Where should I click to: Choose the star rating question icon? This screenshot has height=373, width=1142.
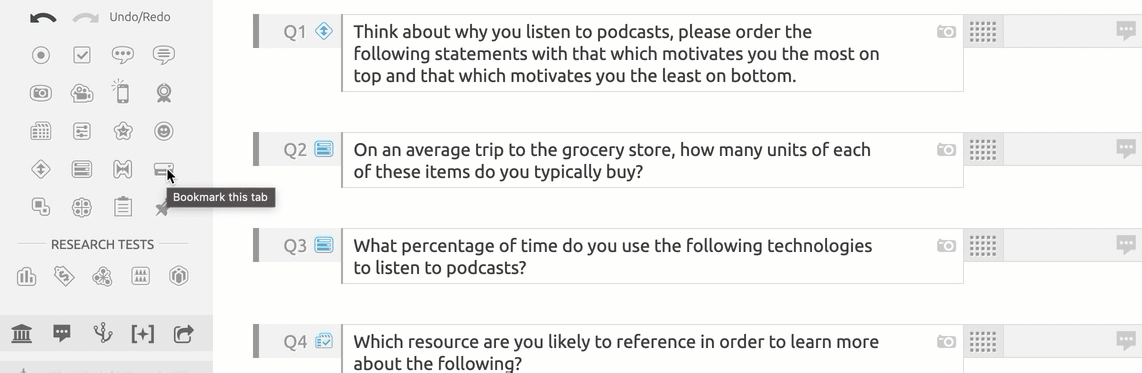(122, 131)
